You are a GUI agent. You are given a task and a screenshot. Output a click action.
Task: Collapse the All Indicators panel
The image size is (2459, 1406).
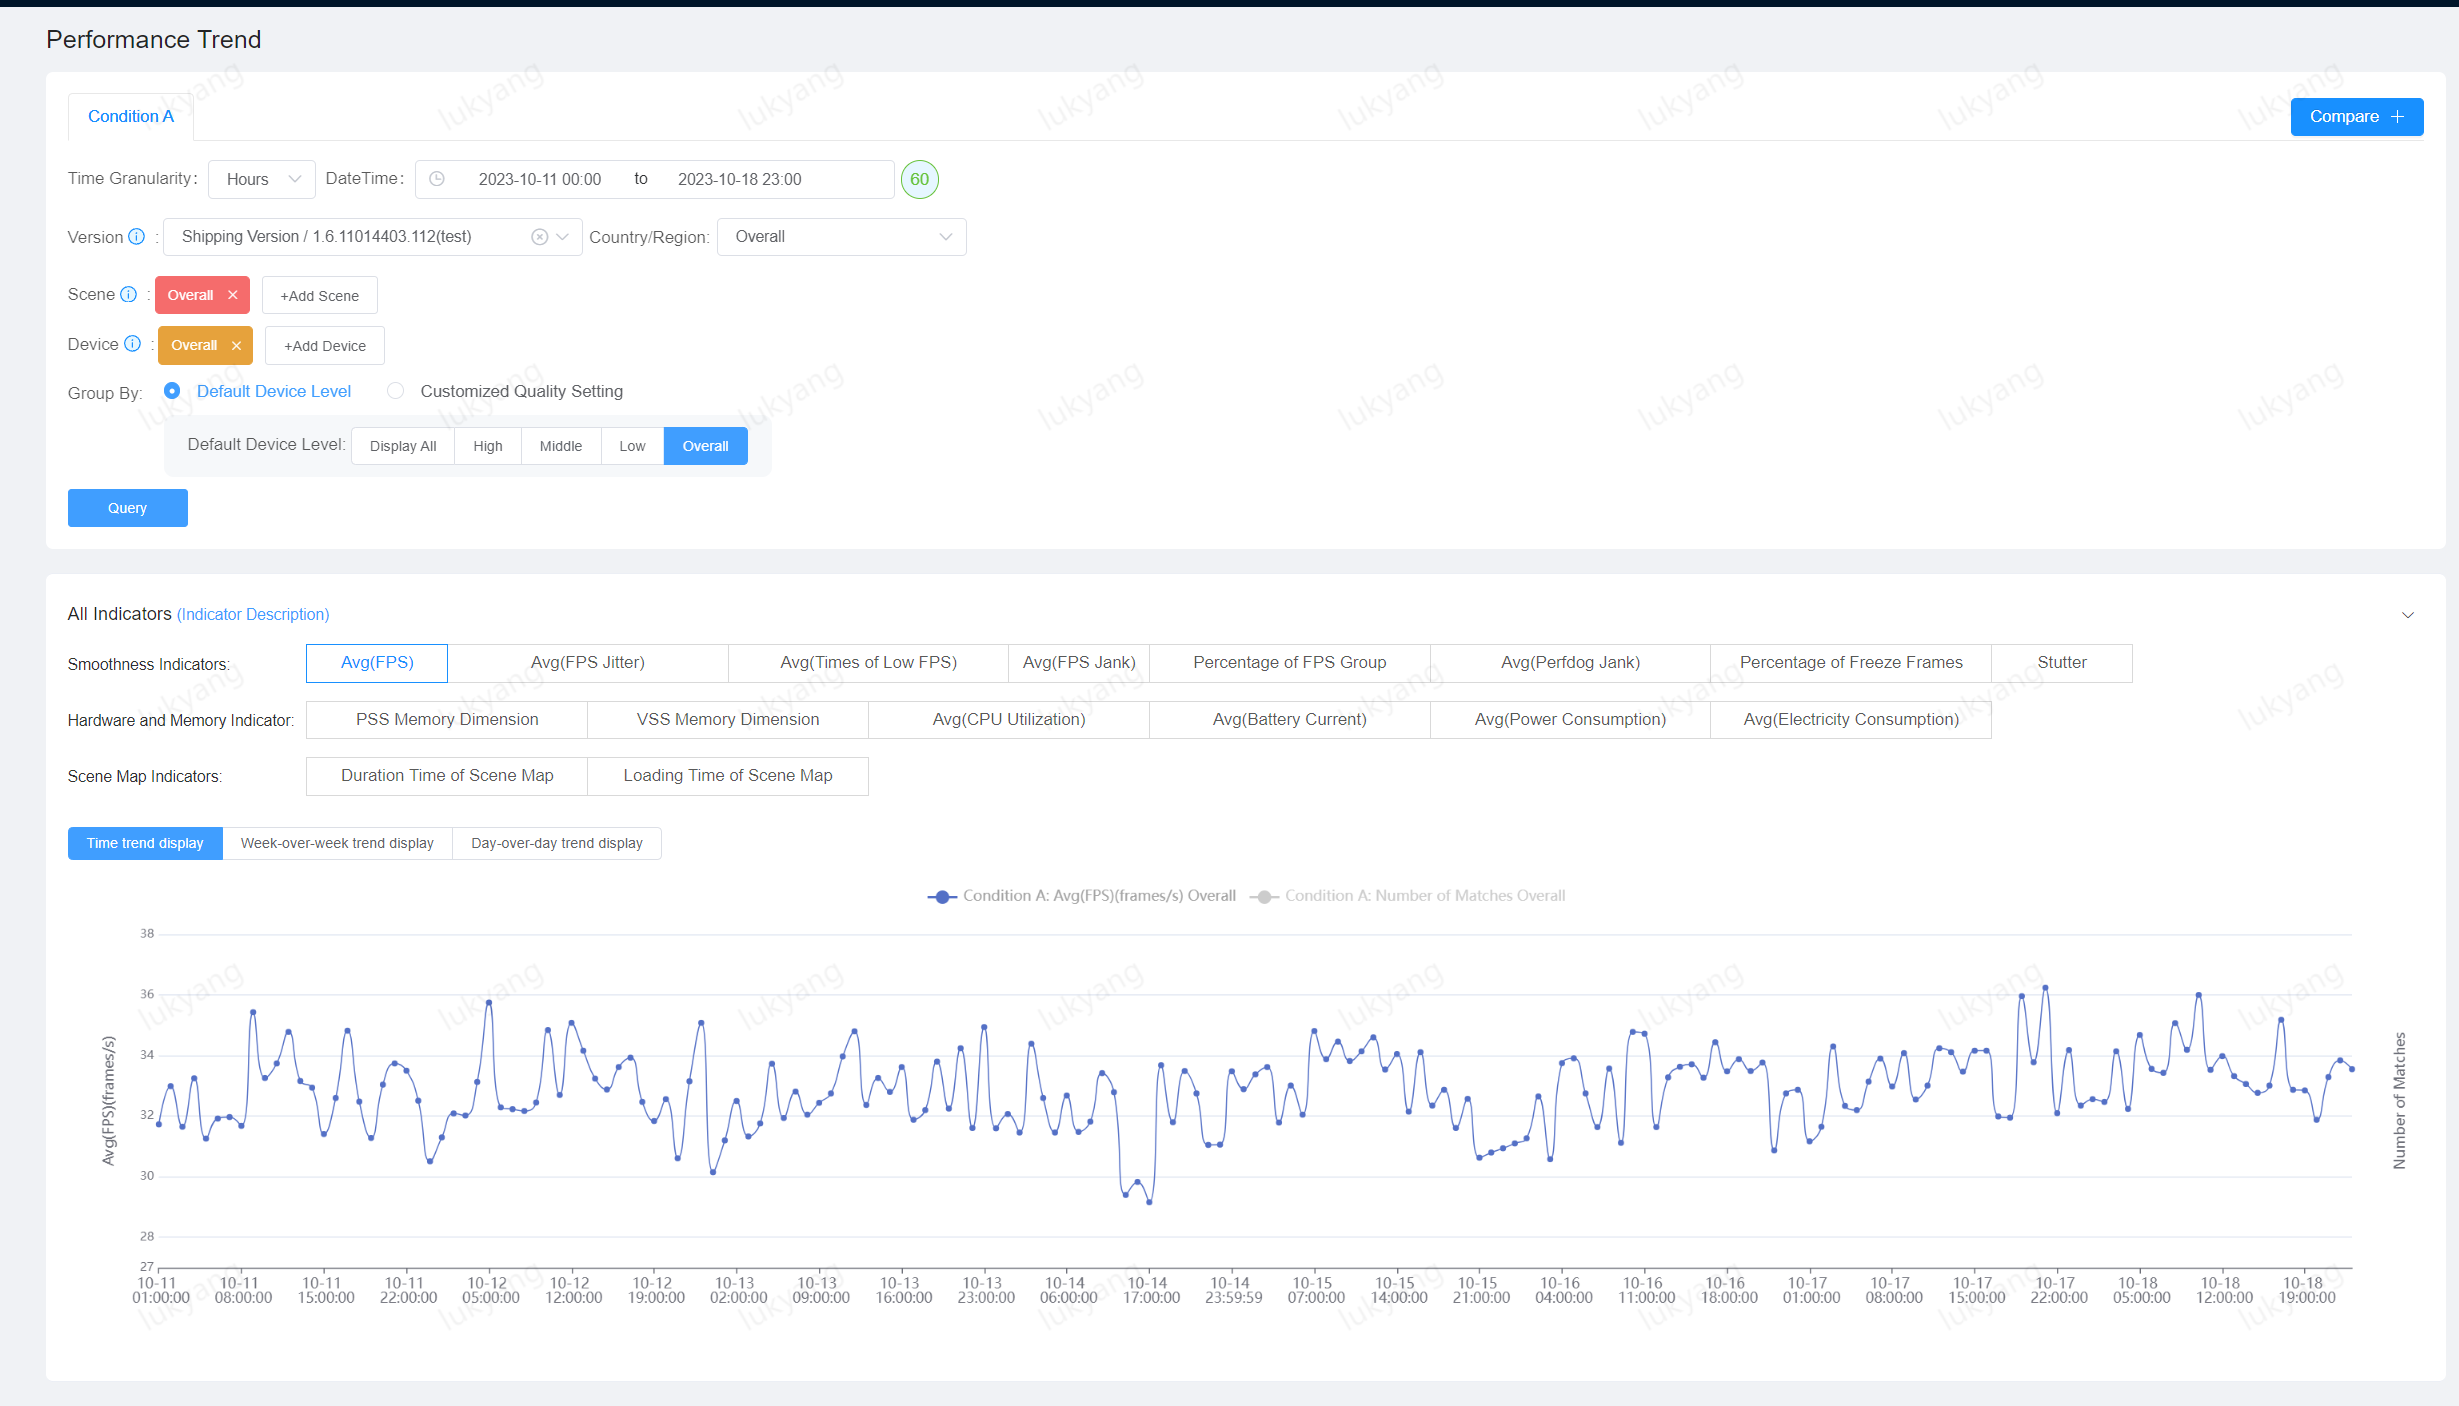[2407, 615]
